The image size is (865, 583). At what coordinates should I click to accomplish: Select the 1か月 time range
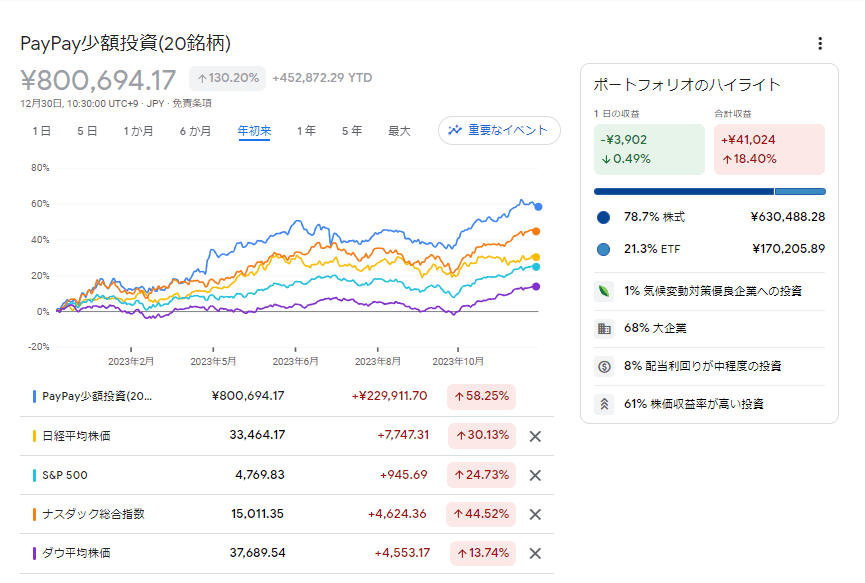coord(139,131)
